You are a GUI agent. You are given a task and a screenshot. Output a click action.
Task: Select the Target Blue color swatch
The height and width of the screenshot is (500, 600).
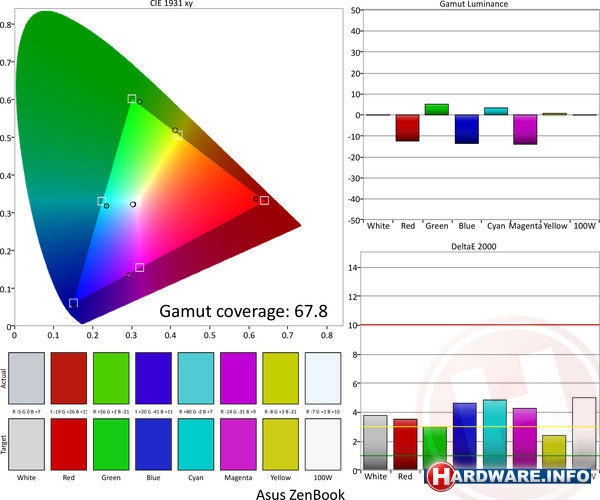(x=153, y=444)
